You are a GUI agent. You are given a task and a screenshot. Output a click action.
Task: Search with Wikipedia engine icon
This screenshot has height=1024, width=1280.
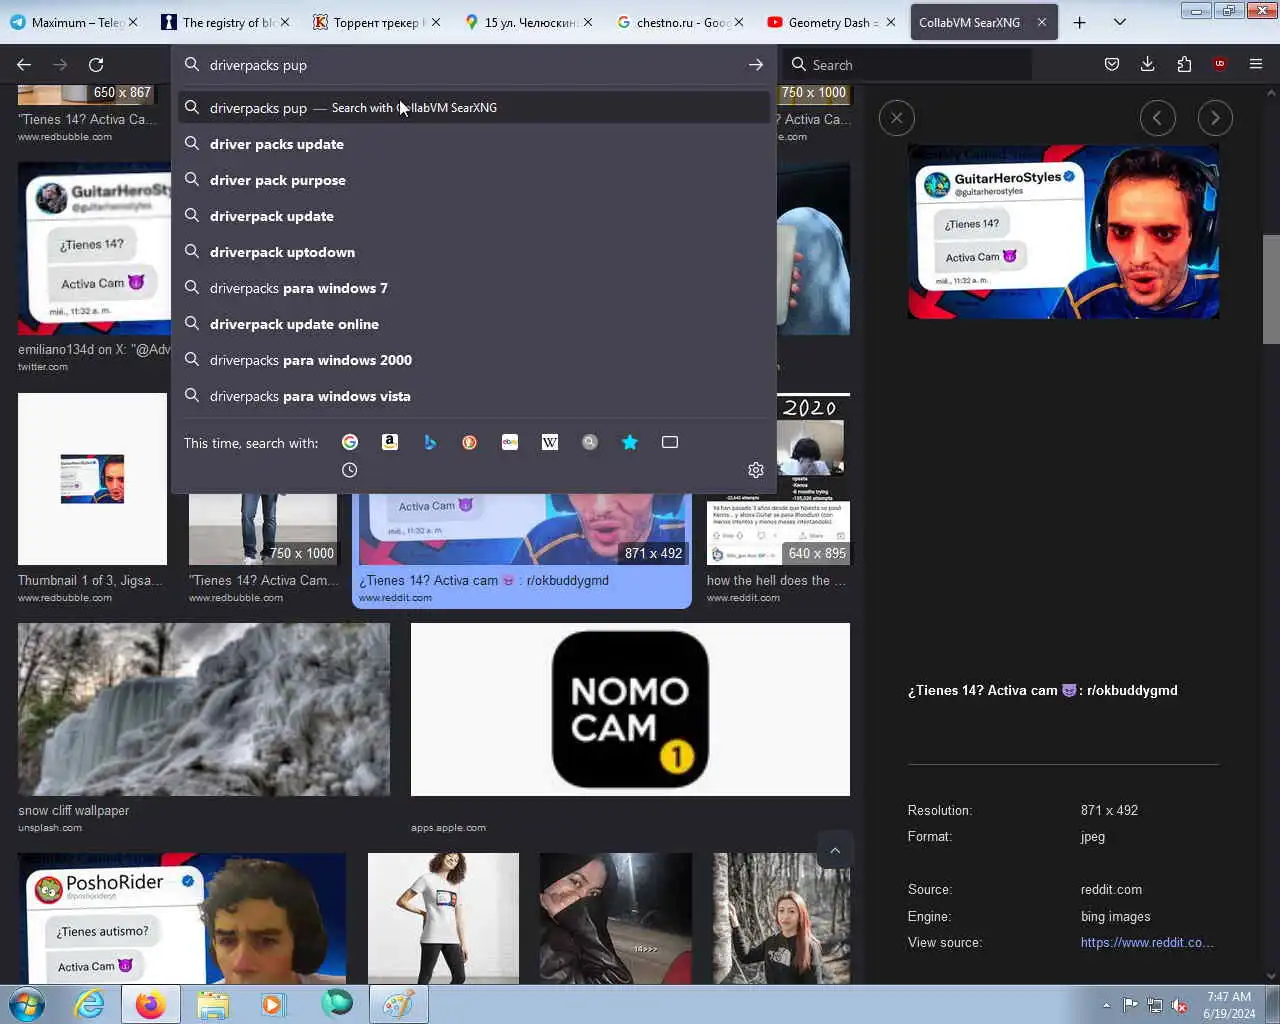tap(550, 442)
